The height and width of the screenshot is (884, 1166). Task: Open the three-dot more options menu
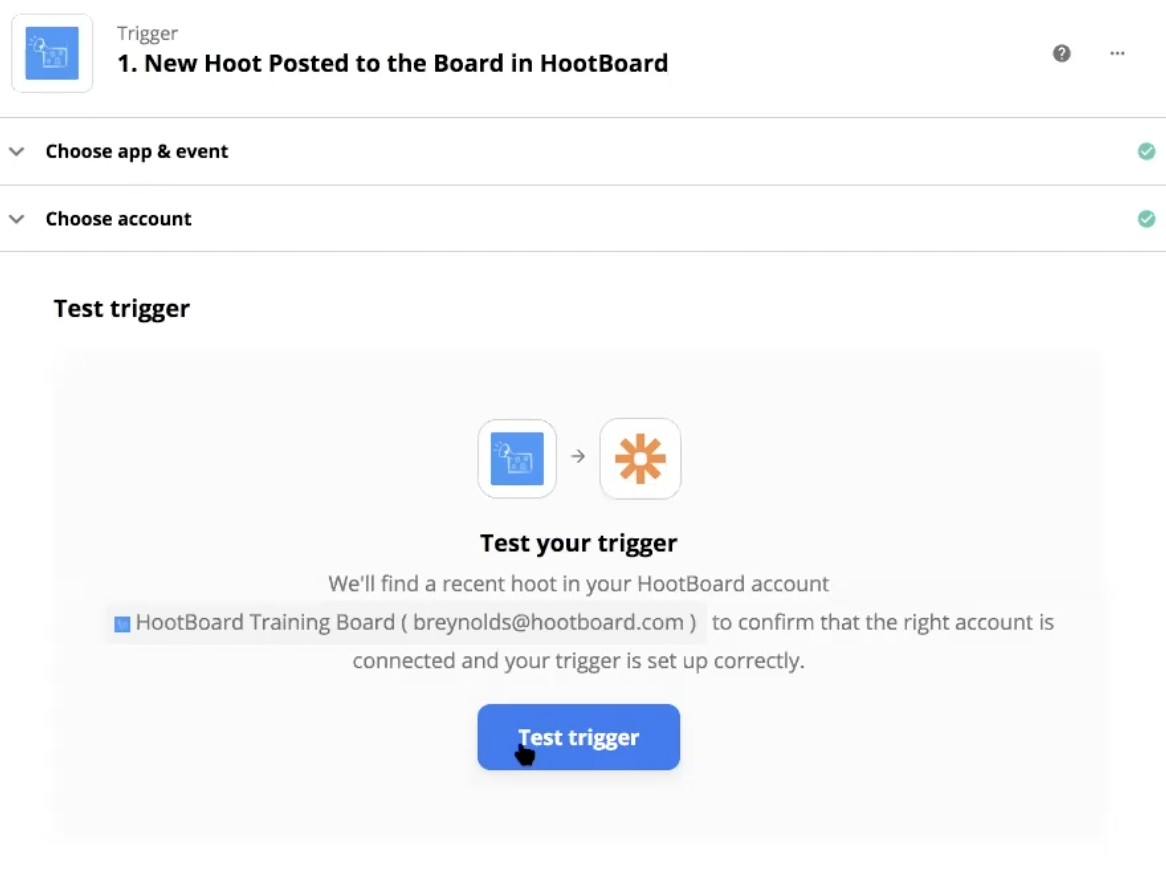[x=1118, y=53]
